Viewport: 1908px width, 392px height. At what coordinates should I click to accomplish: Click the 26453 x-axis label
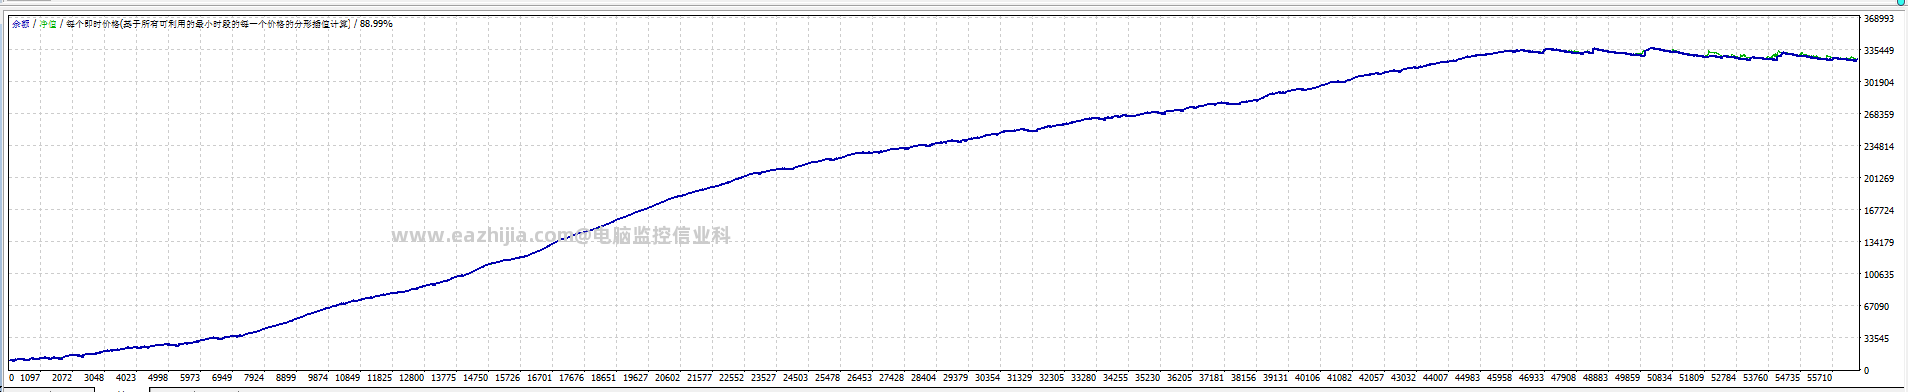pyautogui.click(x=860, y=378)
